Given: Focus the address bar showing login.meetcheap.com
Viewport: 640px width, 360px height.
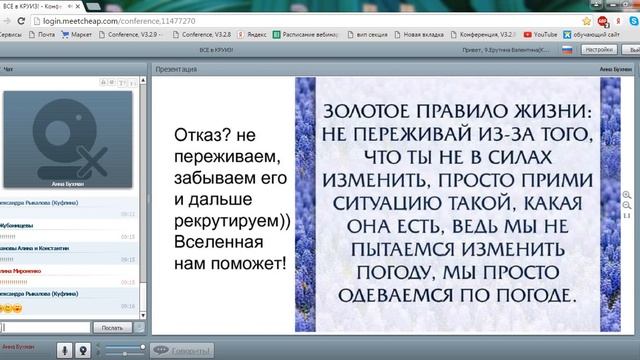Looking at the screenshot, I should 306,21.
